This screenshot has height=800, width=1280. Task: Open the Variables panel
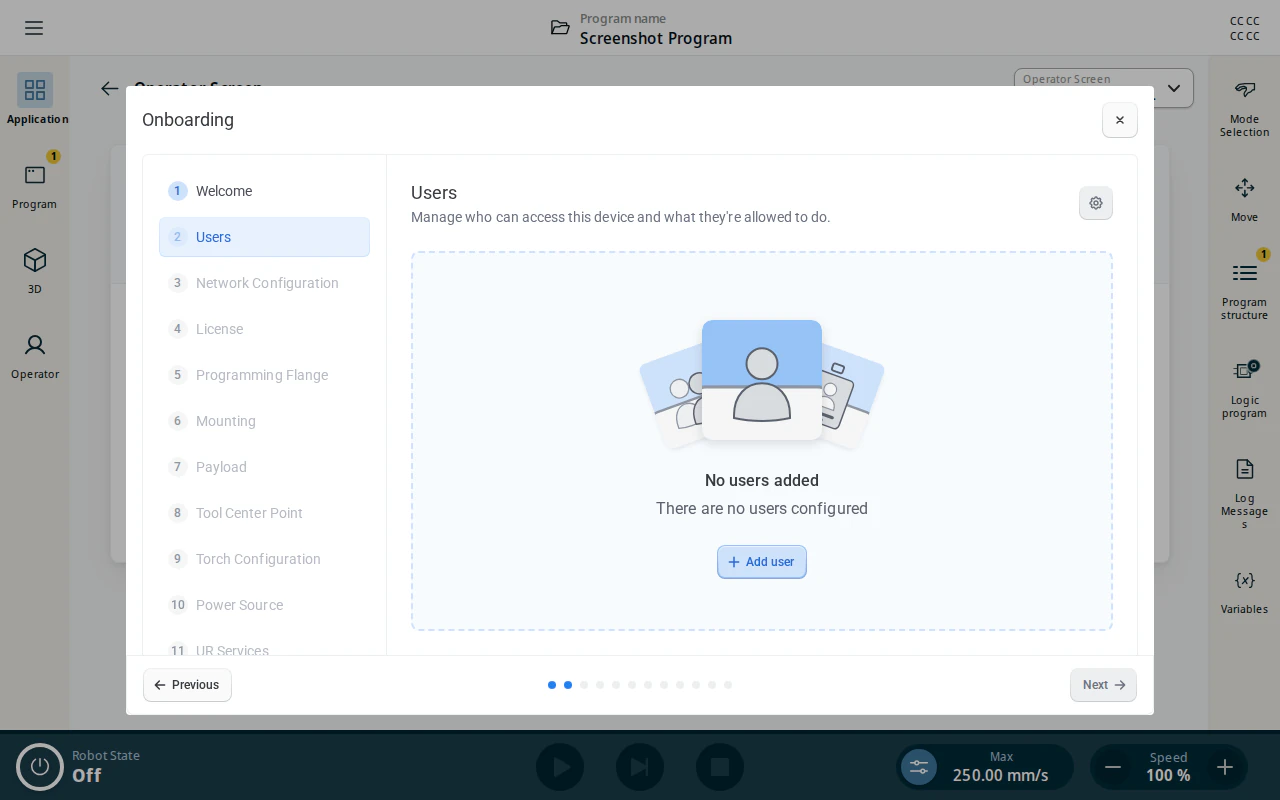(x=1244, y=592)
